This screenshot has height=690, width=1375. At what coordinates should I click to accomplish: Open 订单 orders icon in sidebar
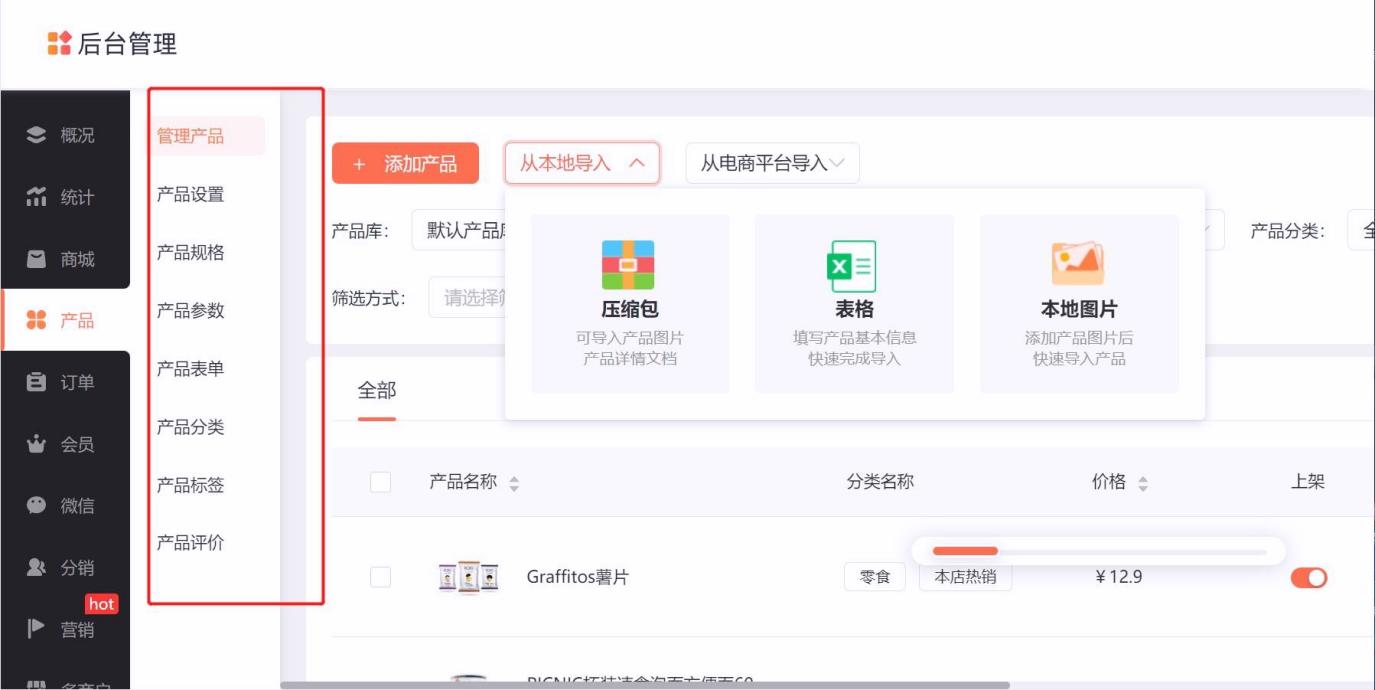(37, 382)
